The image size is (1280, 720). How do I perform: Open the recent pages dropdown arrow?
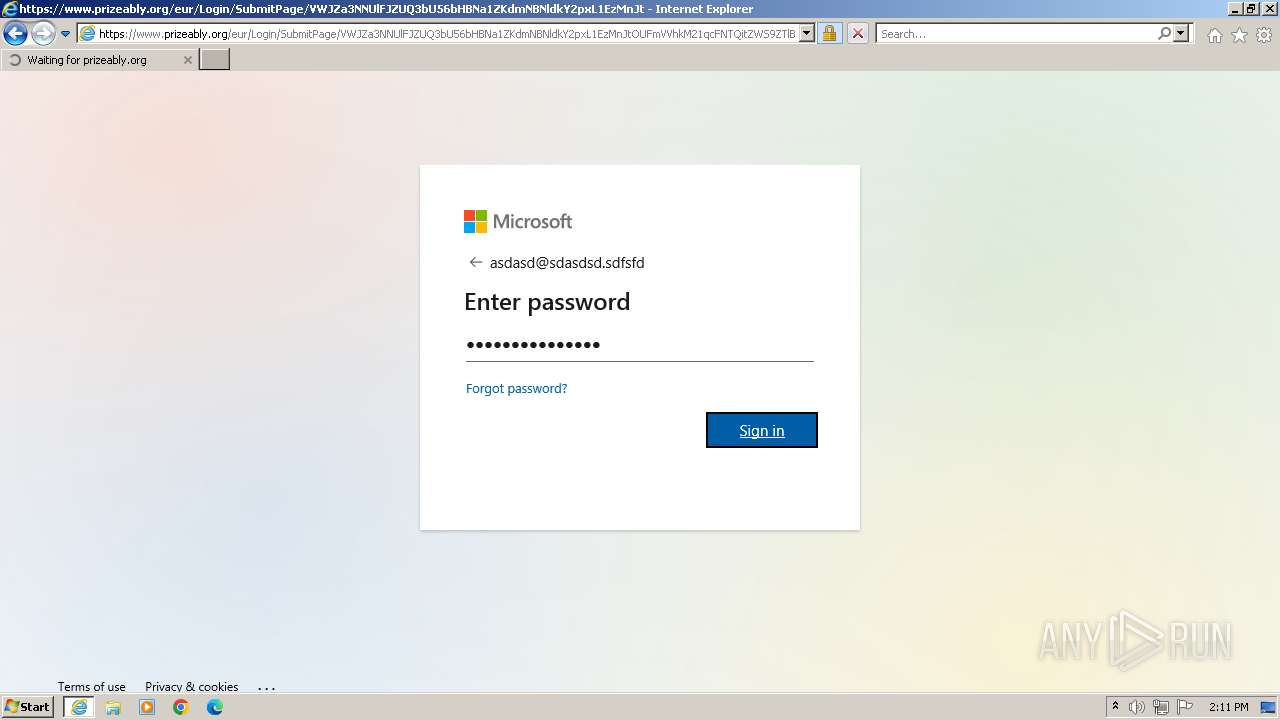66,34
